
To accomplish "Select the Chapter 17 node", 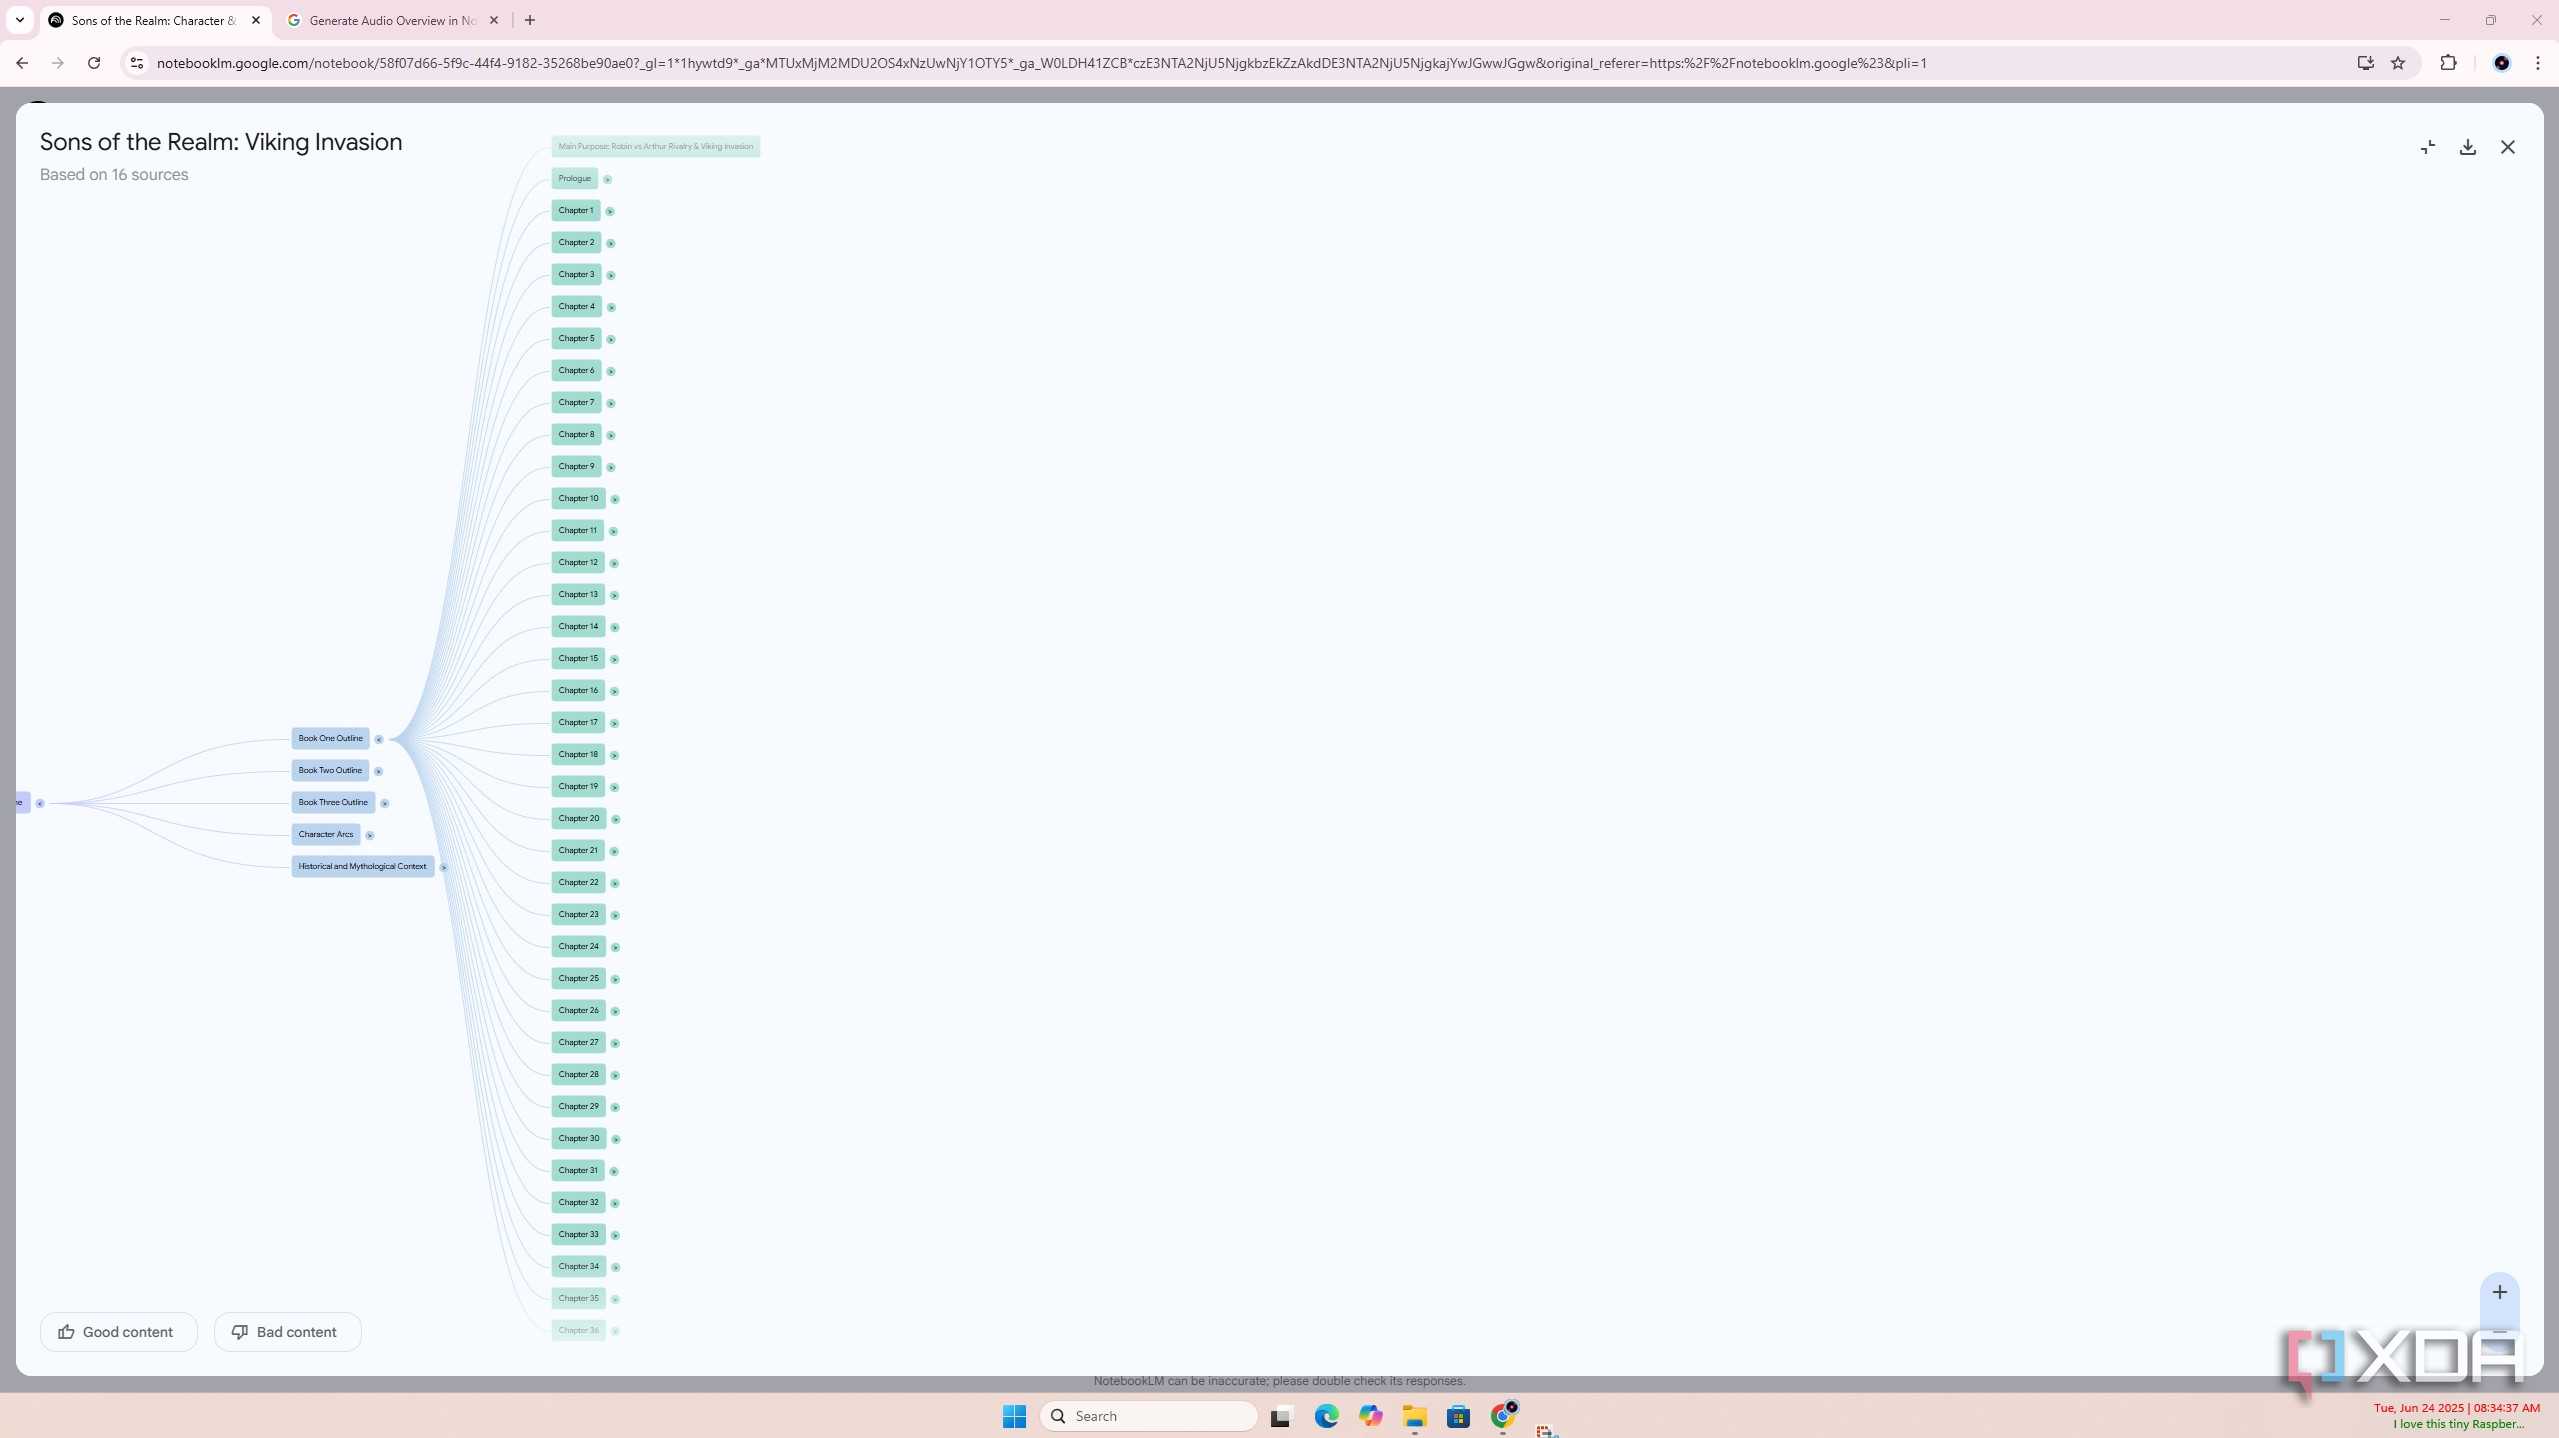I will pyautogui.click(x=578, y=722).
